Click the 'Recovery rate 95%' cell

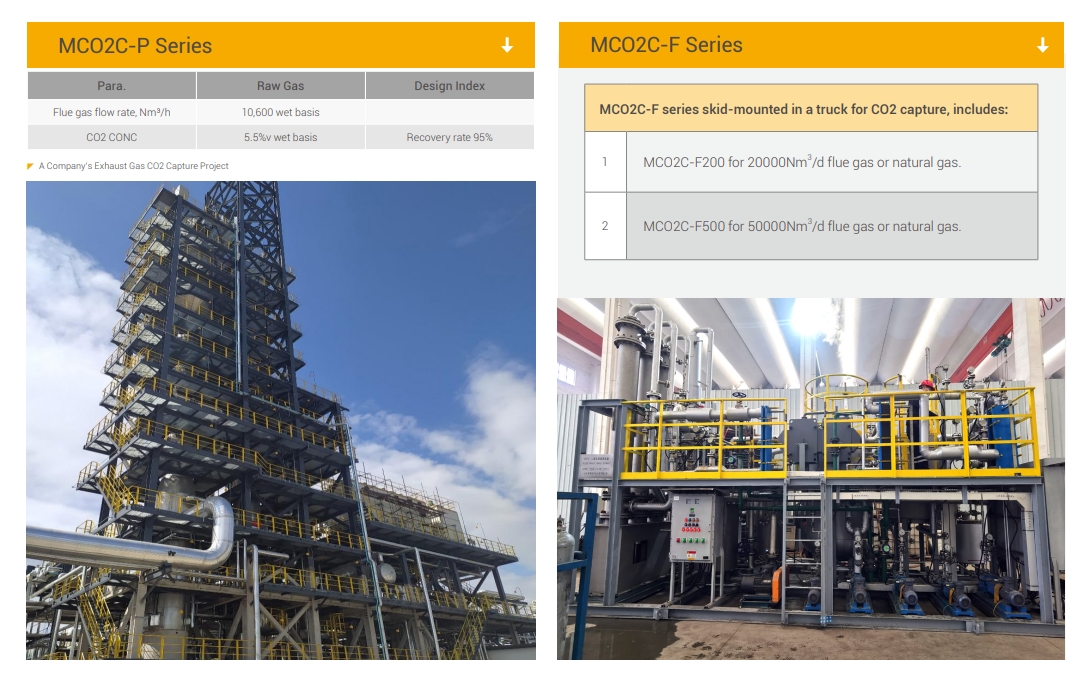pyautogui.click(x=449, y=137)
